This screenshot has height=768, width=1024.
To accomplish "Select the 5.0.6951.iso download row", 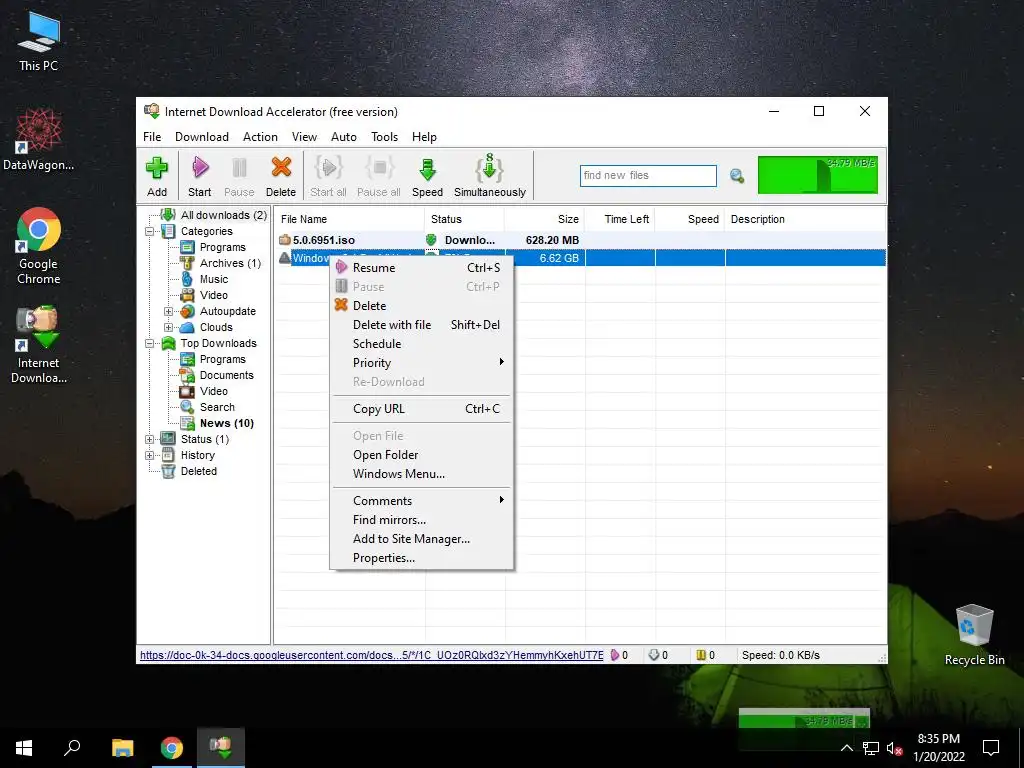I will (x=580, y=240).
